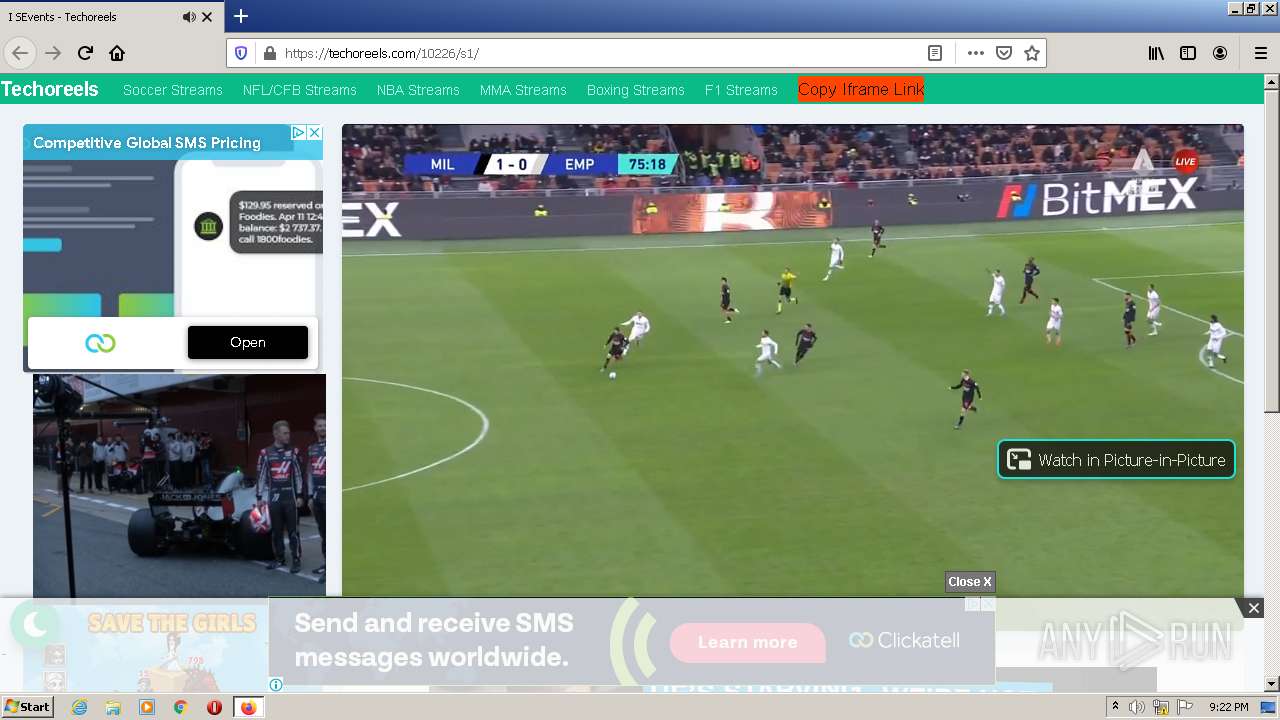Click Learn more in SMS ad
Screen dimensions: 1280x720
(x=748, y=642)
